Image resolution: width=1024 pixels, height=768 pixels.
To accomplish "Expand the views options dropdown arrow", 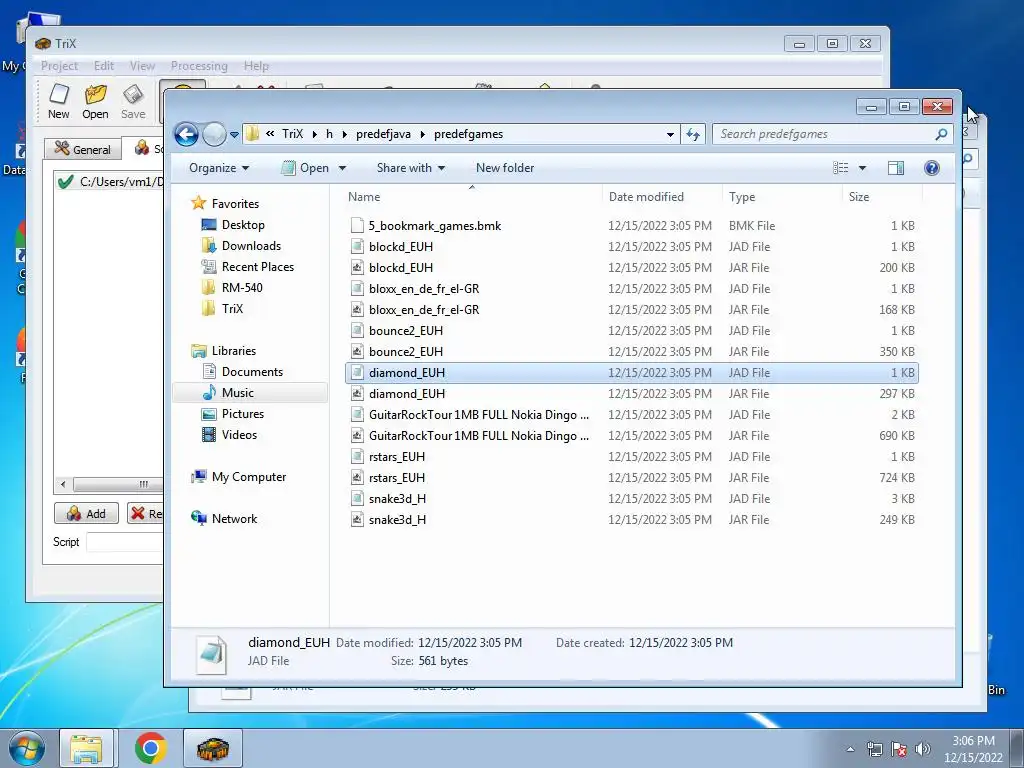I will 862,168.
